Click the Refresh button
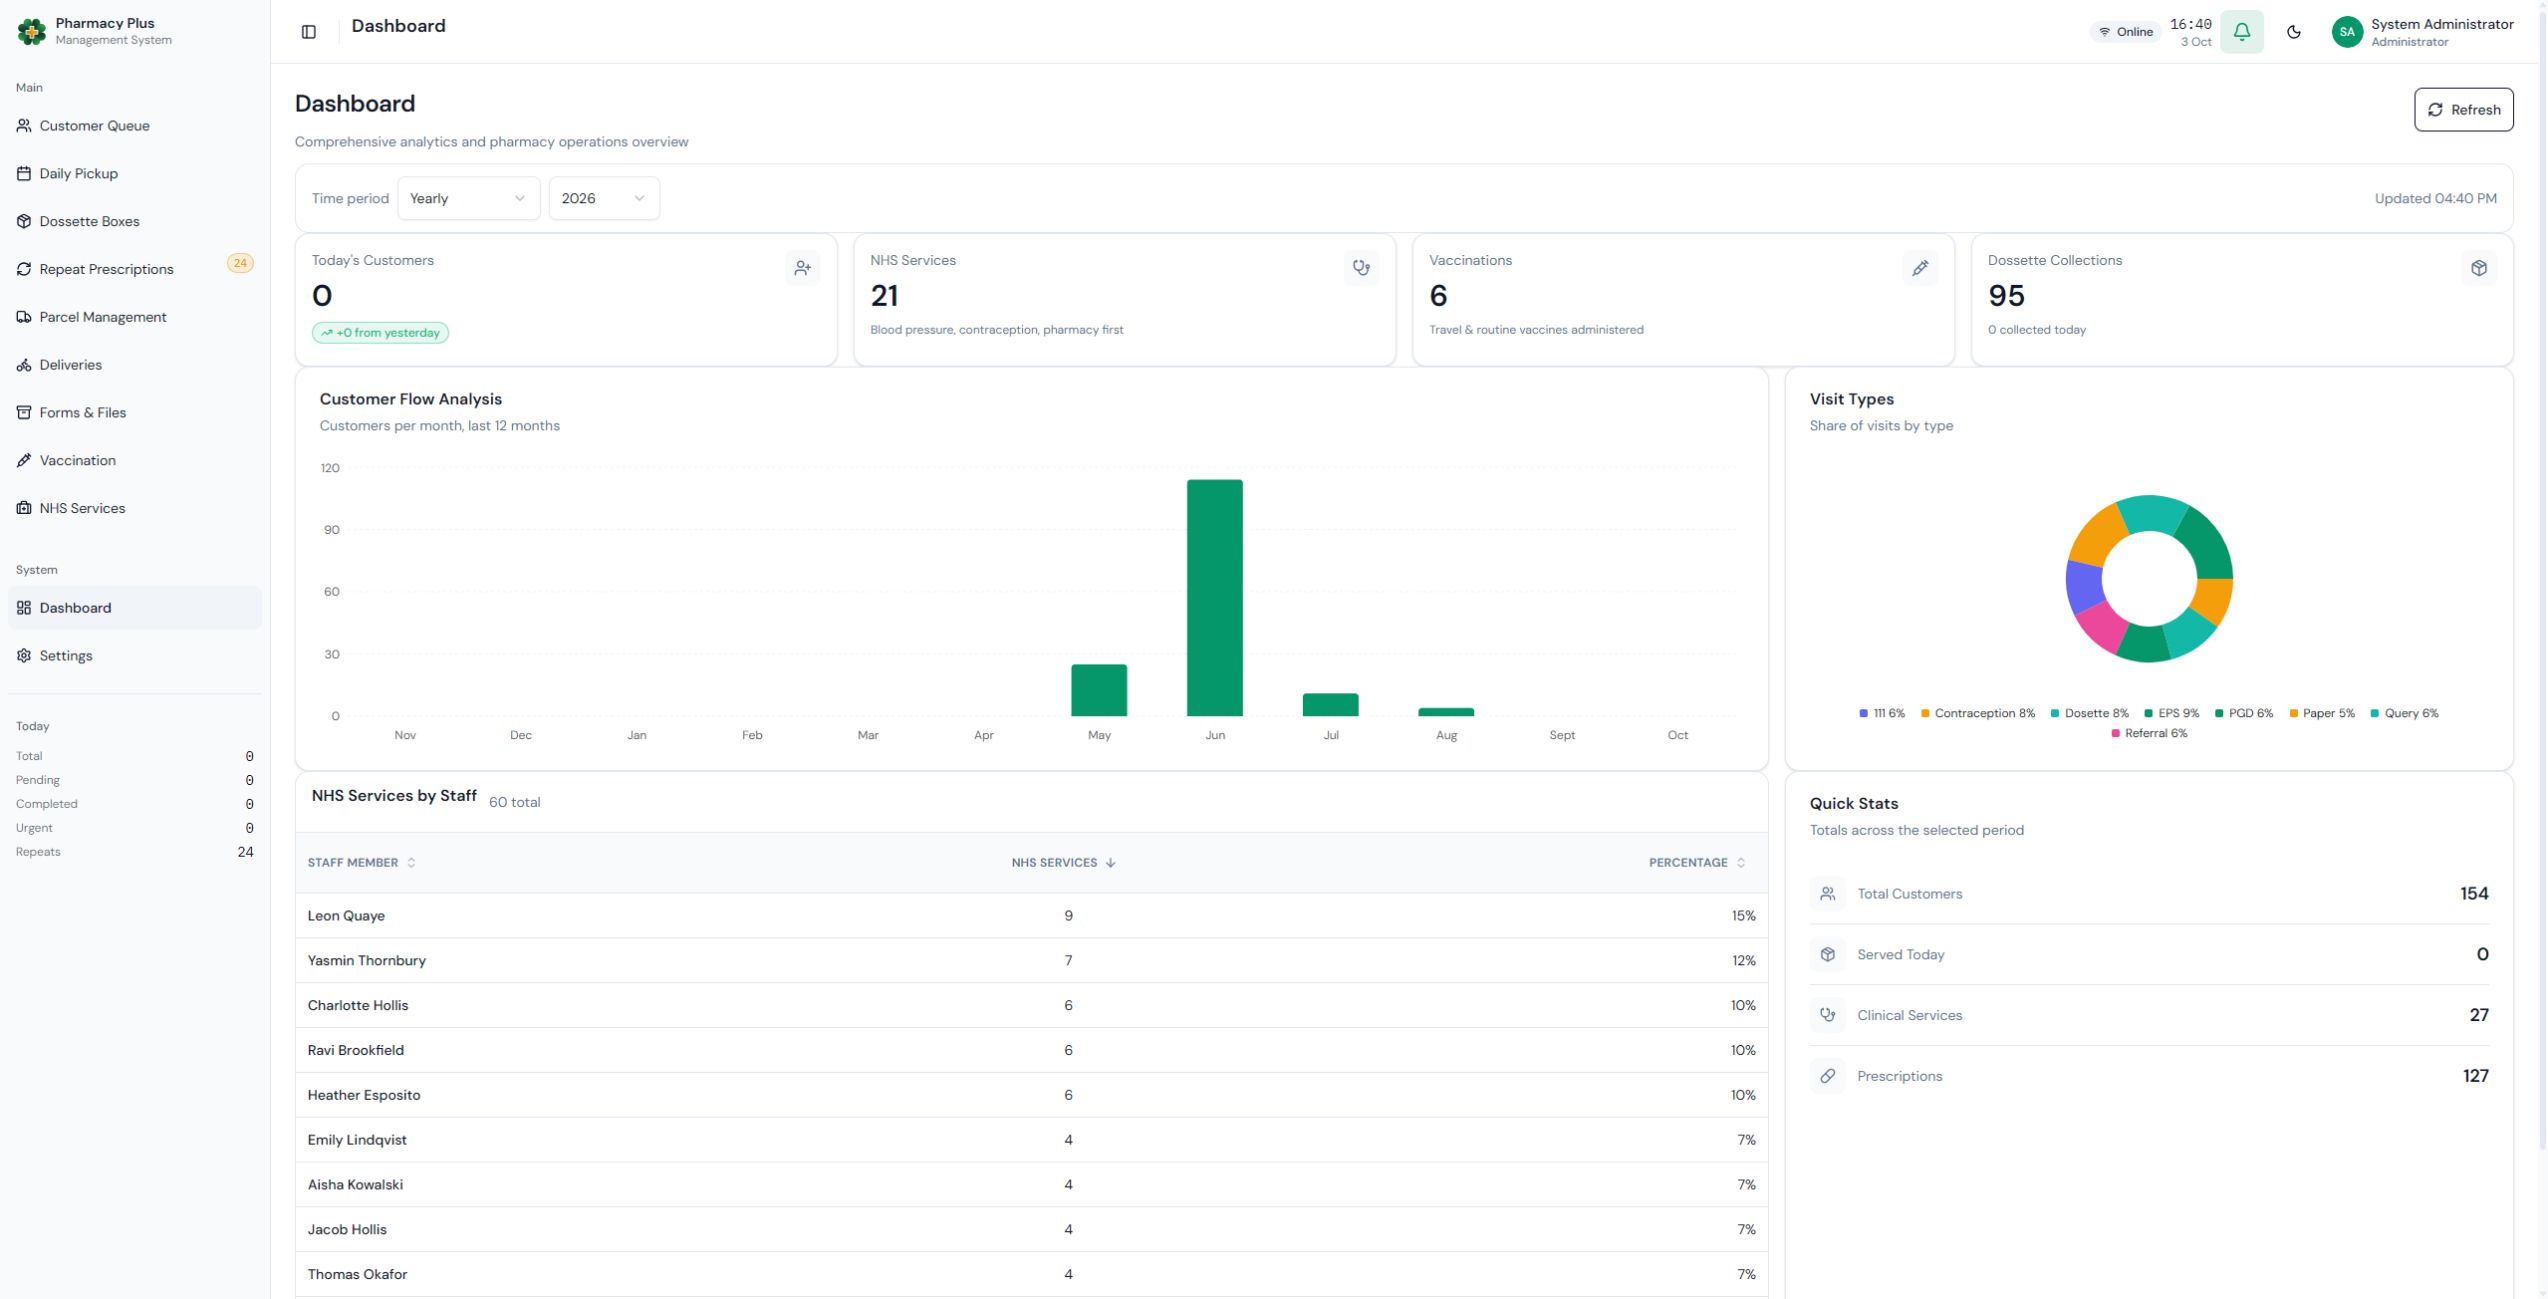This screenshot has width=2548, height=1299. click(x=2463, y=110)
